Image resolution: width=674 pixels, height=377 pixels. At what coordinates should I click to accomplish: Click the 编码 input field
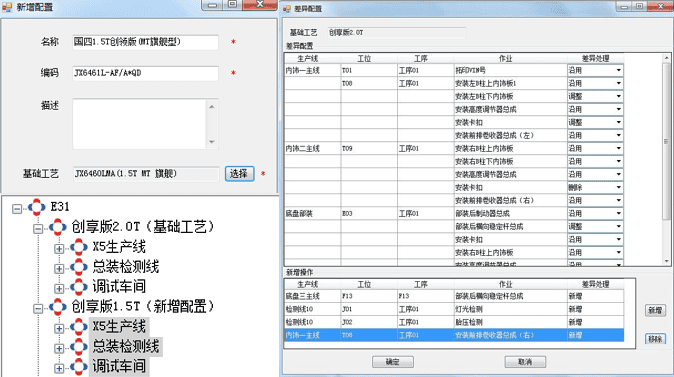[145, 73]
